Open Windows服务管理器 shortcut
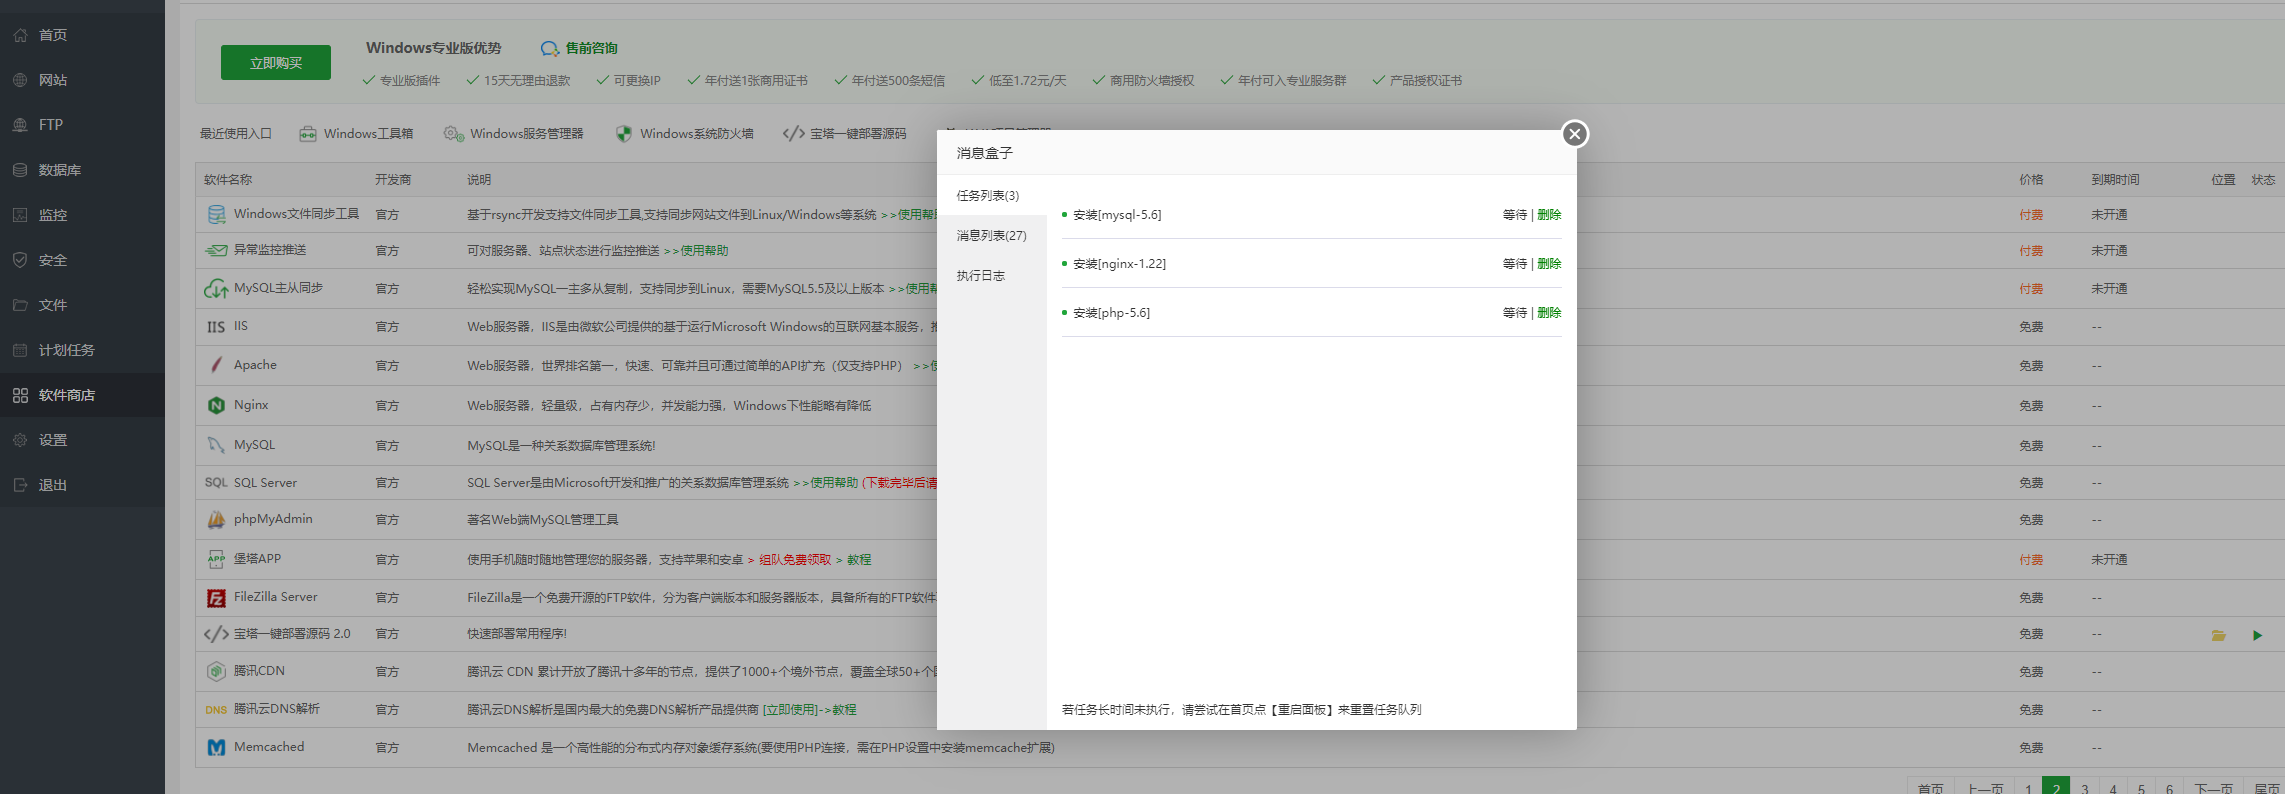Screen dimensions: 2285x794 point(513,134)
